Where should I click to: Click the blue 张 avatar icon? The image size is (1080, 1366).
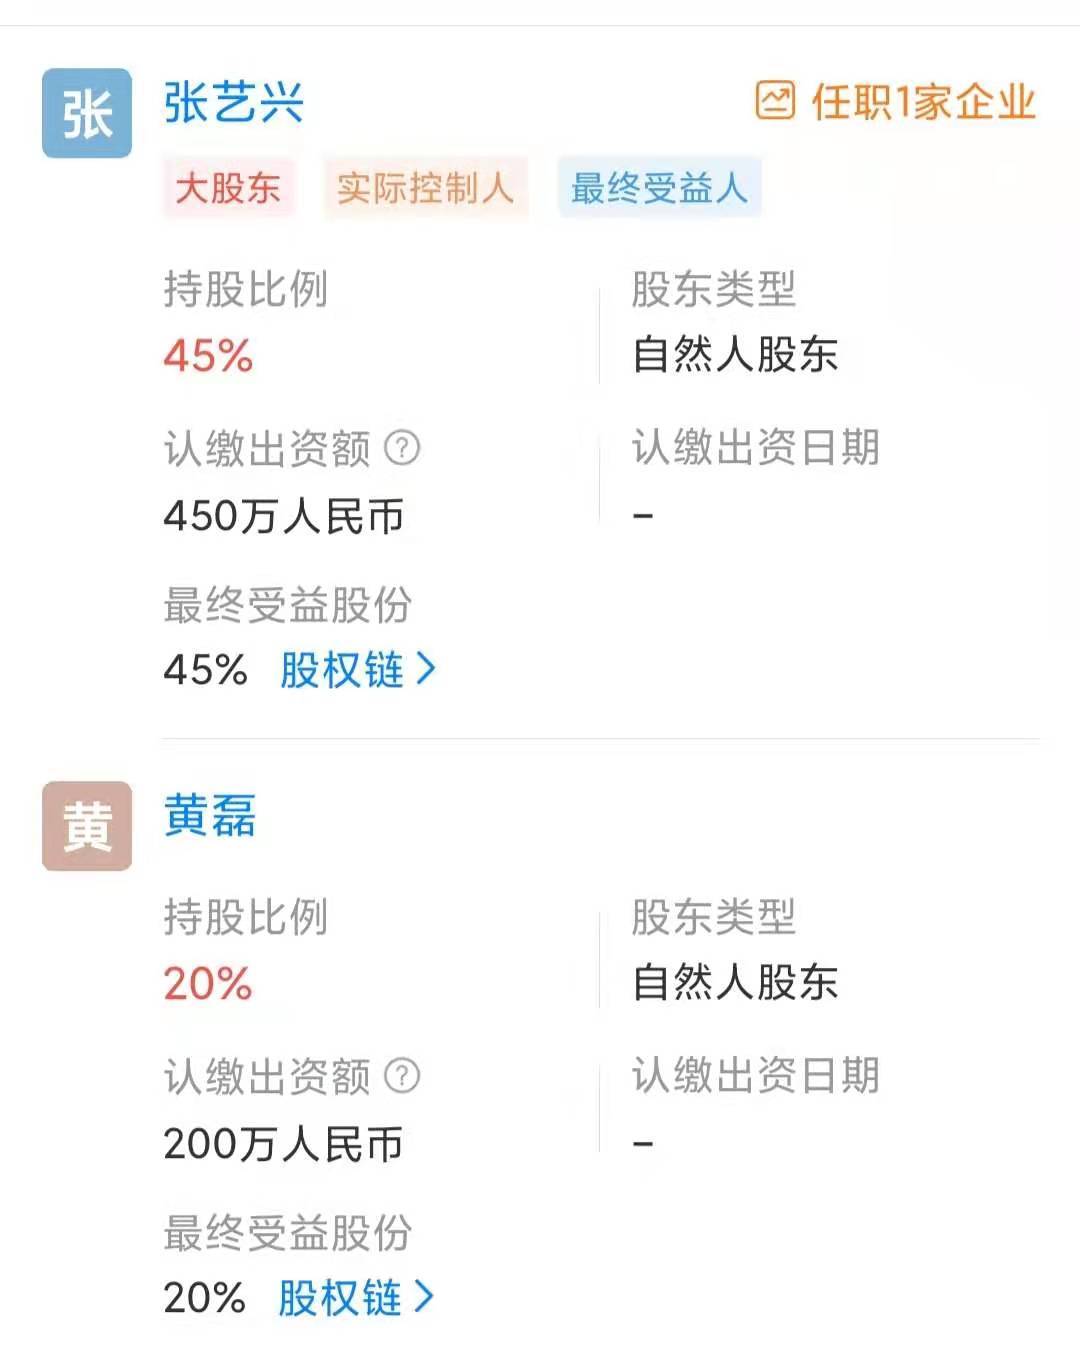pos(87,113)
